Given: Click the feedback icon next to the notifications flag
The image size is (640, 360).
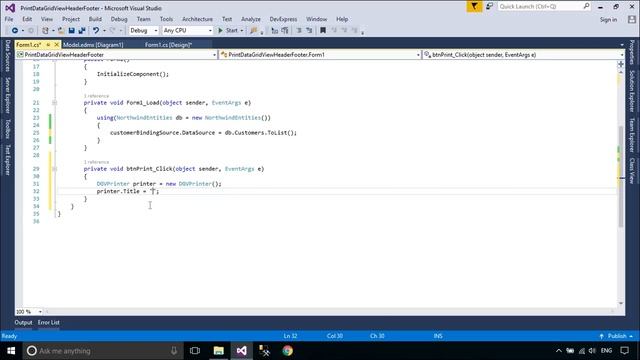Looking at the screenshot, I should [x=489, y=7].
